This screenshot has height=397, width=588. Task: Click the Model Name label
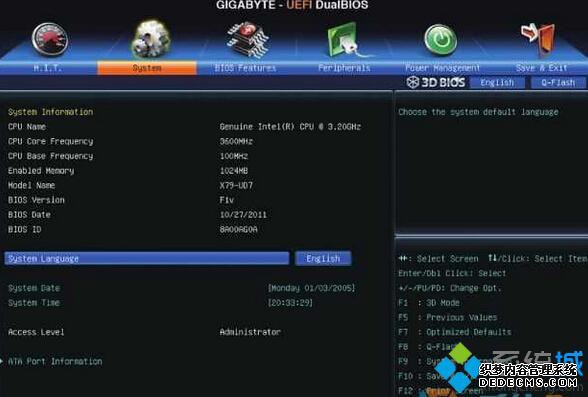click(x=32, y=185)
